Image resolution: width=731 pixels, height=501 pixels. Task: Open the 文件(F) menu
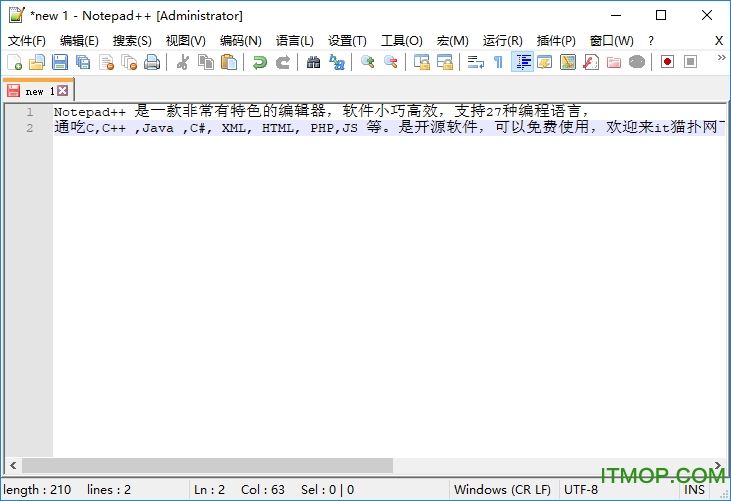click(x=27, y=41)
